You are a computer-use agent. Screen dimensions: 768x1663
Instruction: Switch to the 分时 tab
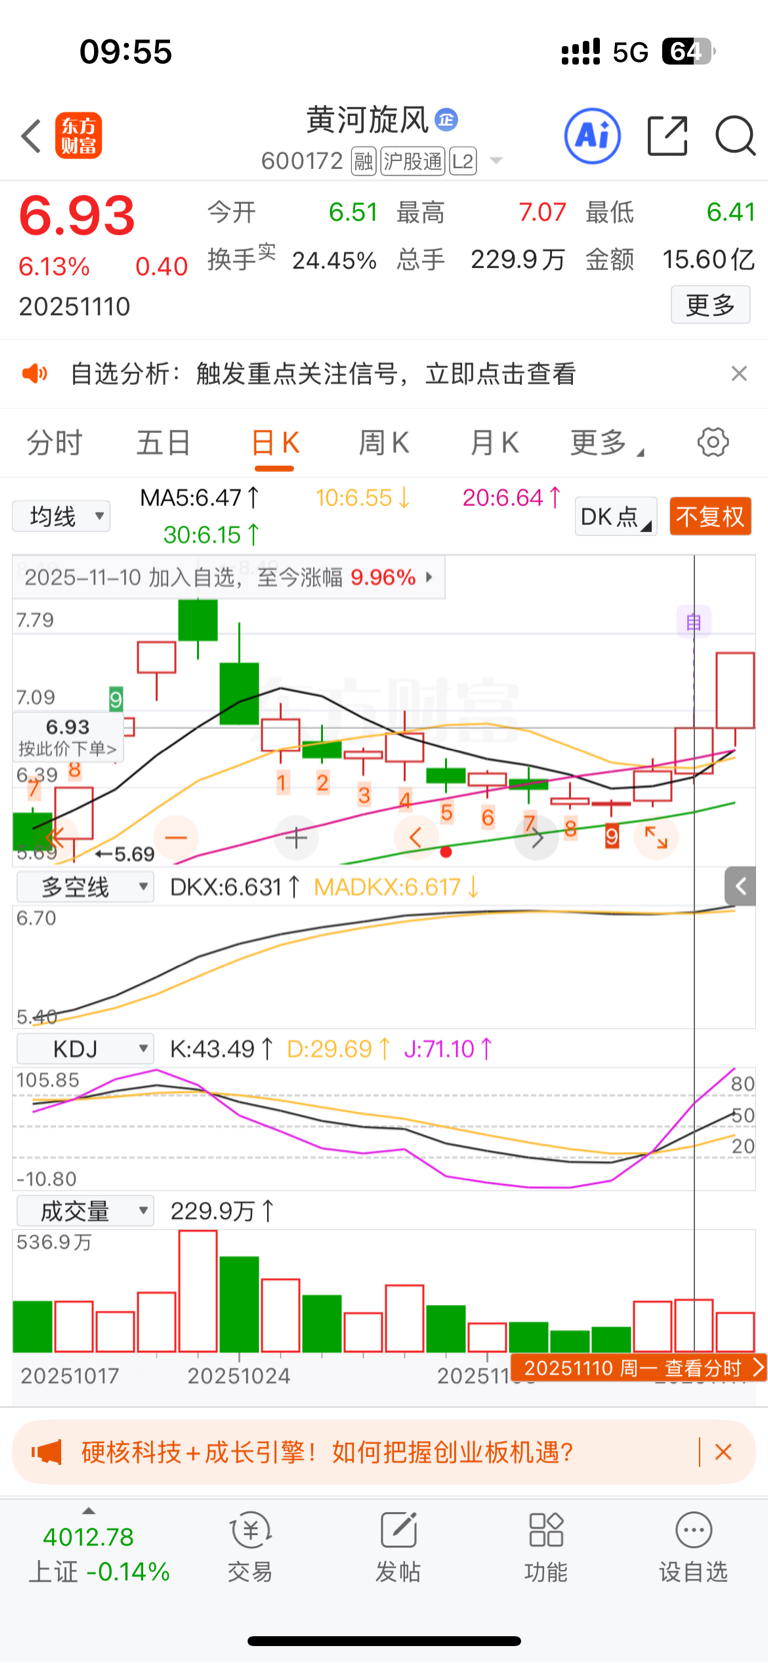click(x=54, y=443)
